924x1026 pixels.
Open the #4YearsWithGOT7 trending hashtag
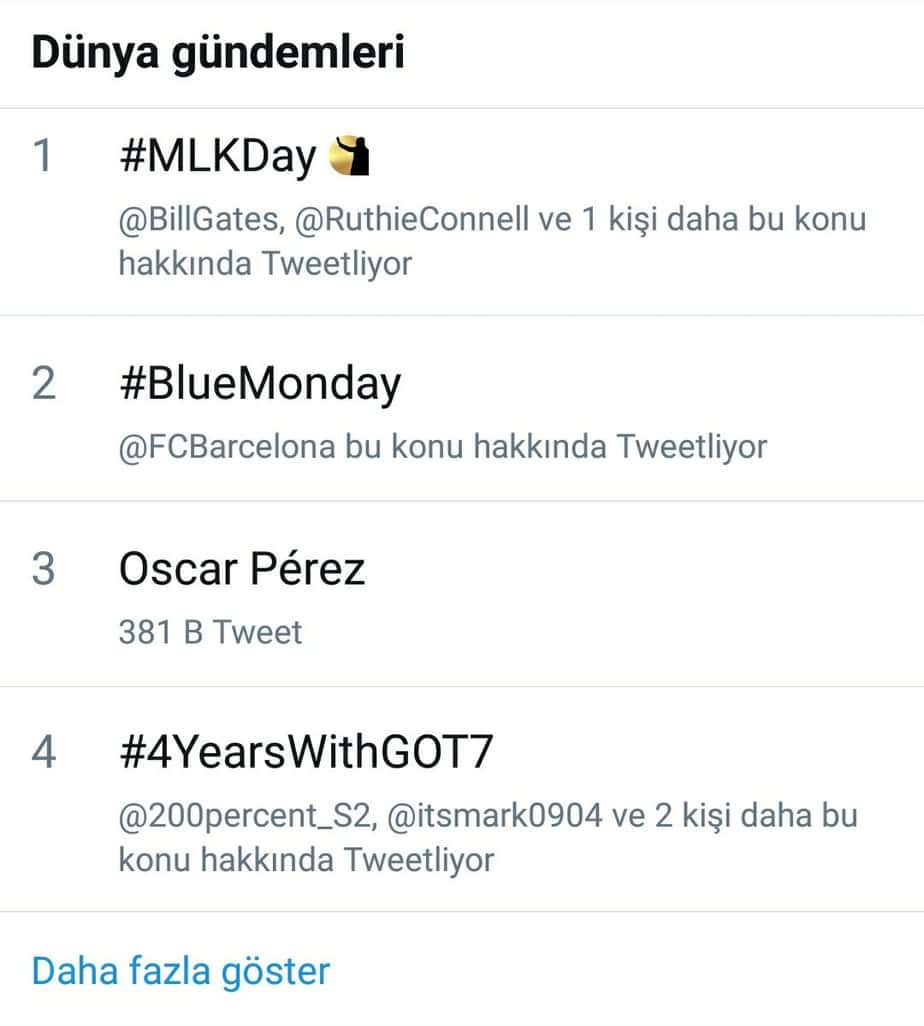(x=306, y=754)
